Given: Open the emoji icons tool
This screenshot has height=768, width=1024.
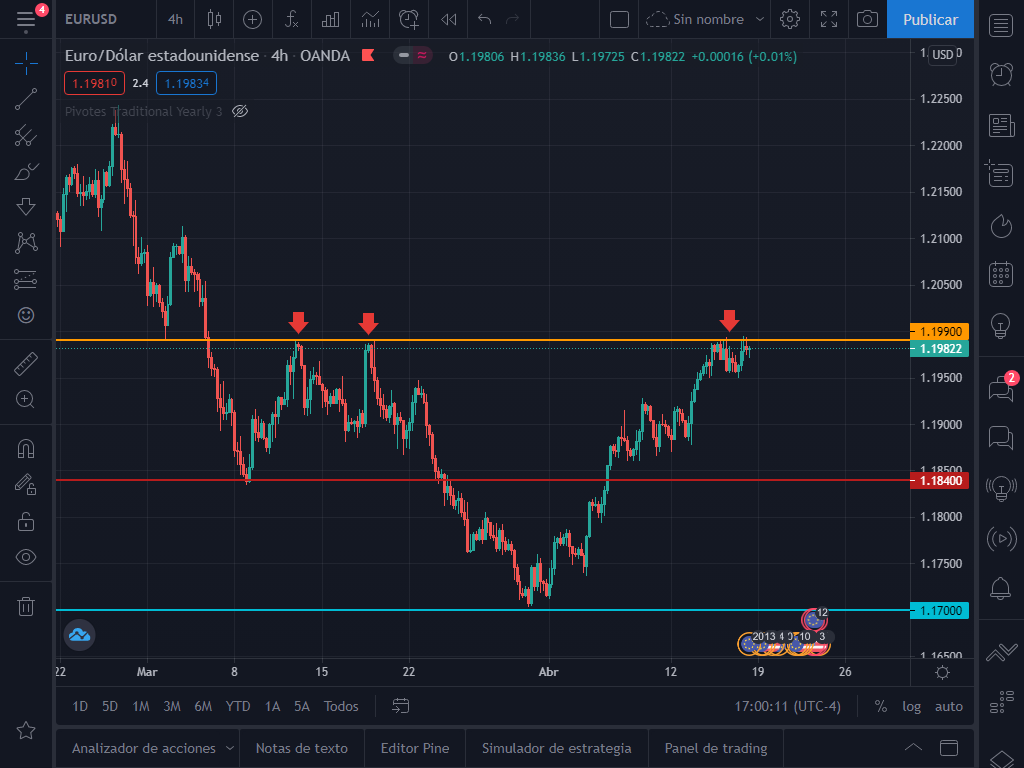Looking at the screenshot, I should pyautogui.click(x=26, y=315).
